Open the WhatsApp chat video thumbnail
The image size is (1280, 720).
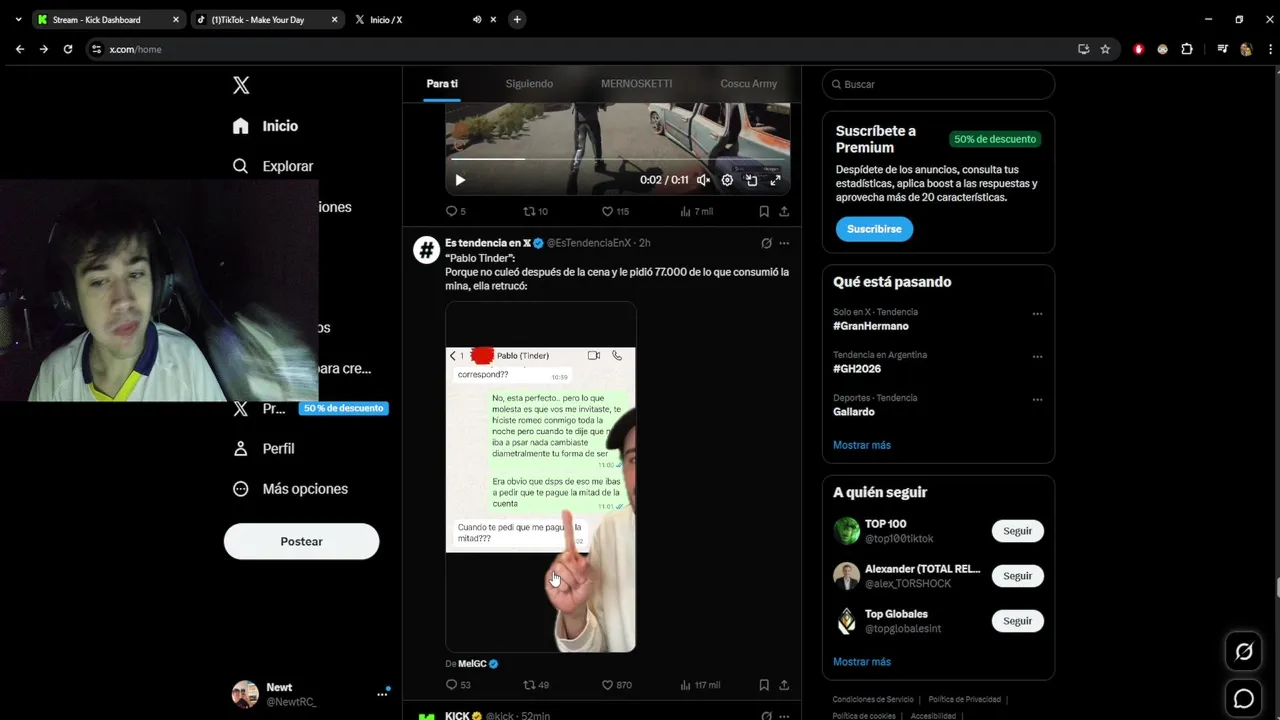pos(541,477)
